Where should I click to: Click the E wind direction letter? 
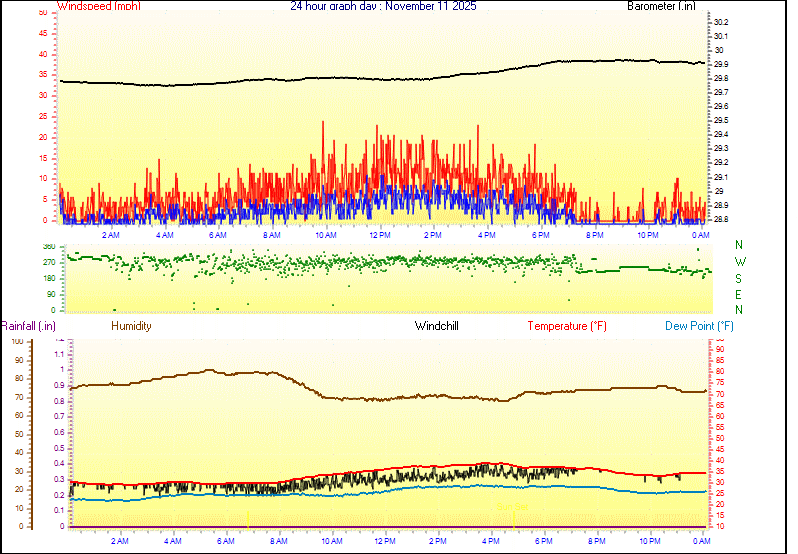[x=739, y=296]
